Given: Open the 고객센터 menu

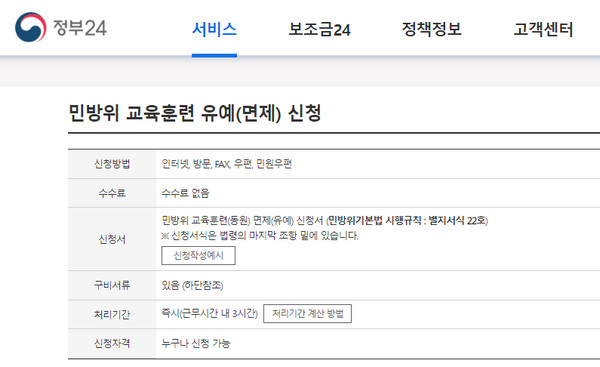Looking at the screenshot, I should [x=543, y=29].
